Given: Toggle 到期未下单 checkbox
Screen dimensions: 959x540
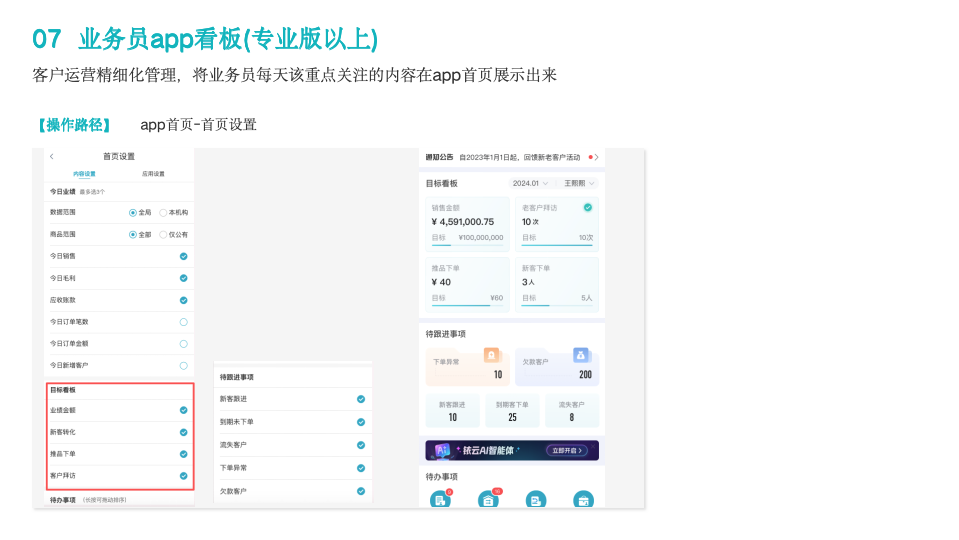Looking at the screenshot, I should coord(361,422).
